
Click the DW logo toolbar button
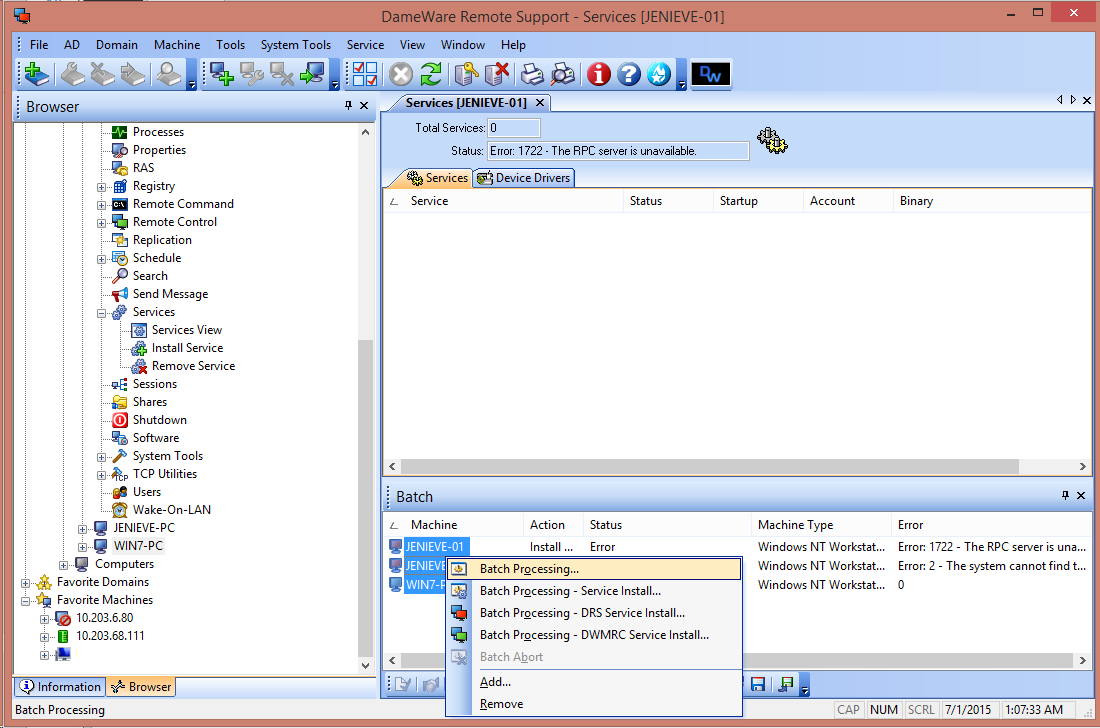[x=711, y=74]
